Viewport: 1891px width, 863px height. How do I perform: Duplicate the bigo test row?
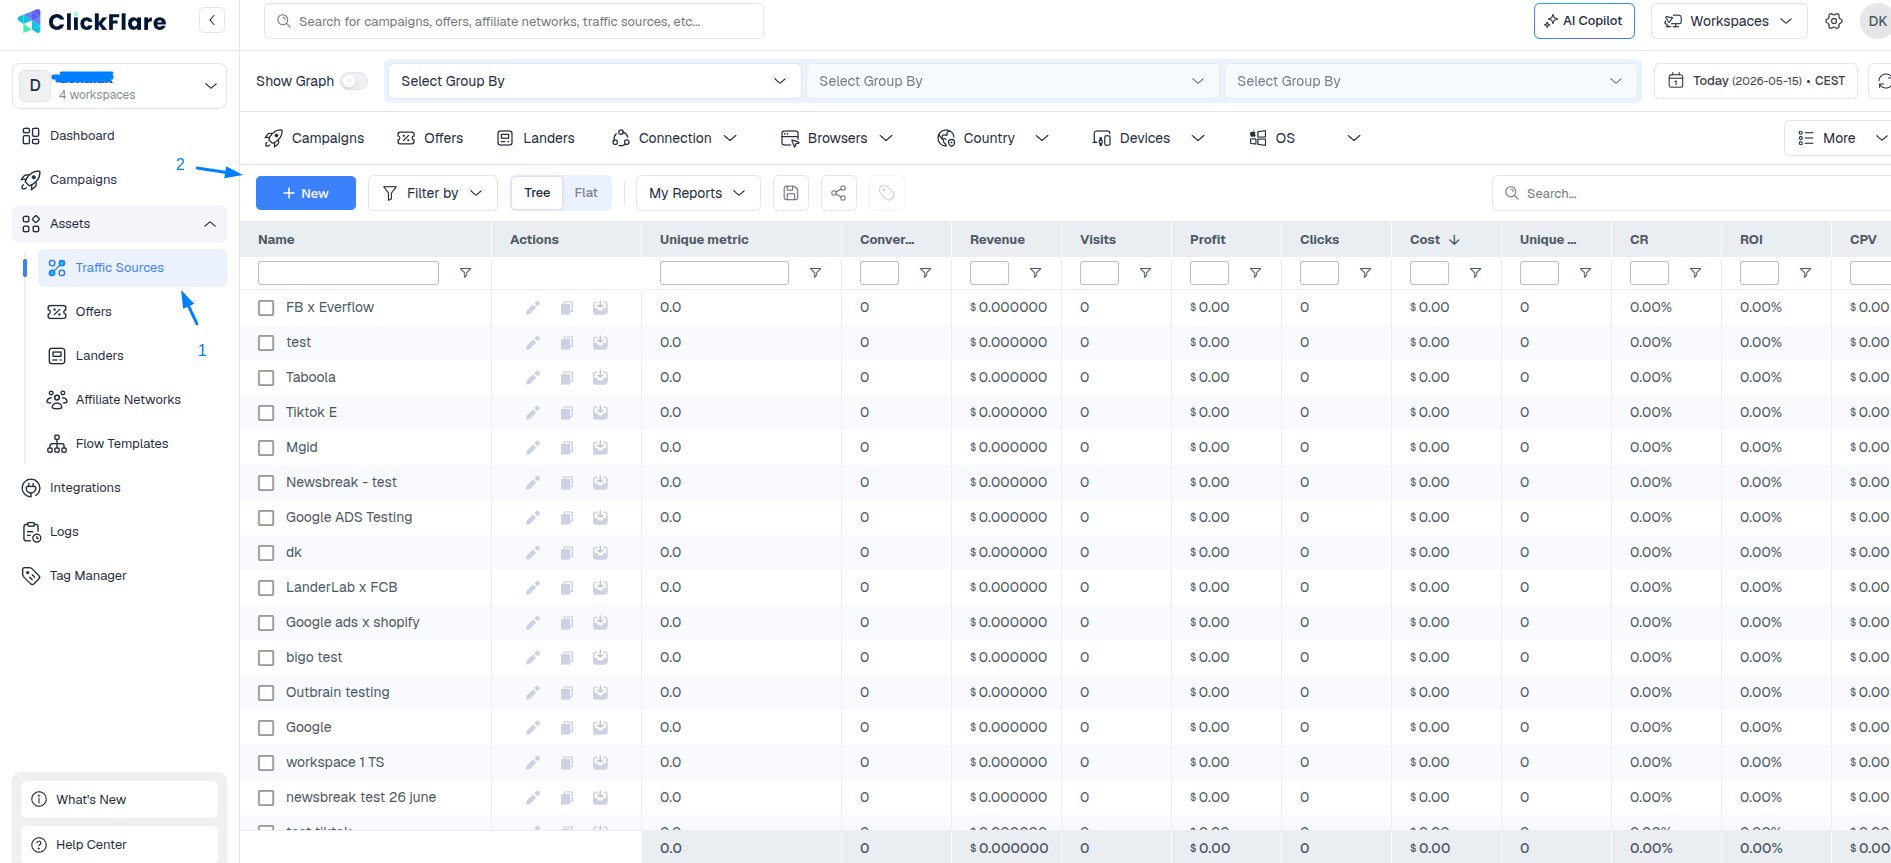point(567,658)
